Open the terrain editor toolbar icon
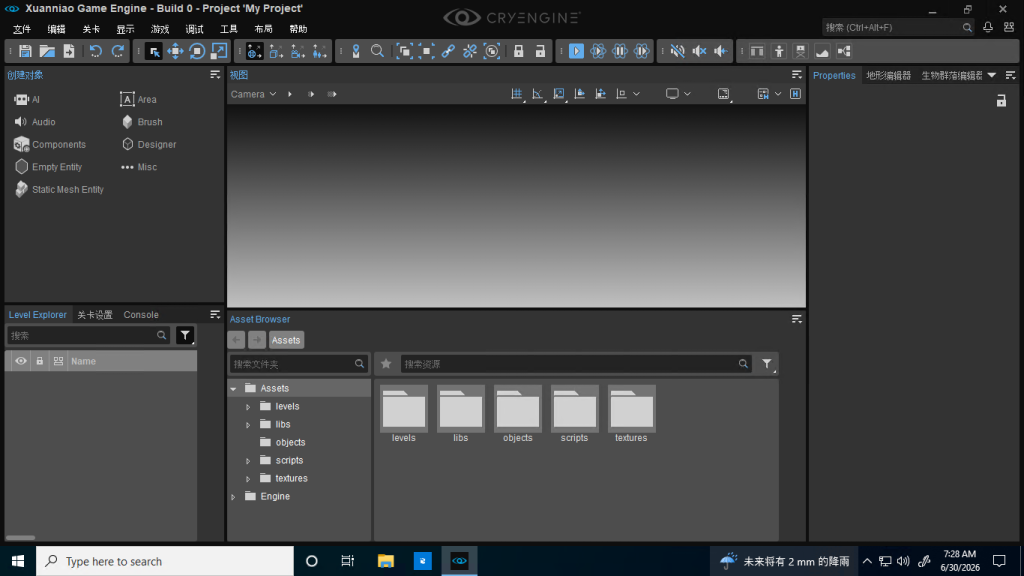This screenshot has height=576, width=1024. [x=822, y=51]
